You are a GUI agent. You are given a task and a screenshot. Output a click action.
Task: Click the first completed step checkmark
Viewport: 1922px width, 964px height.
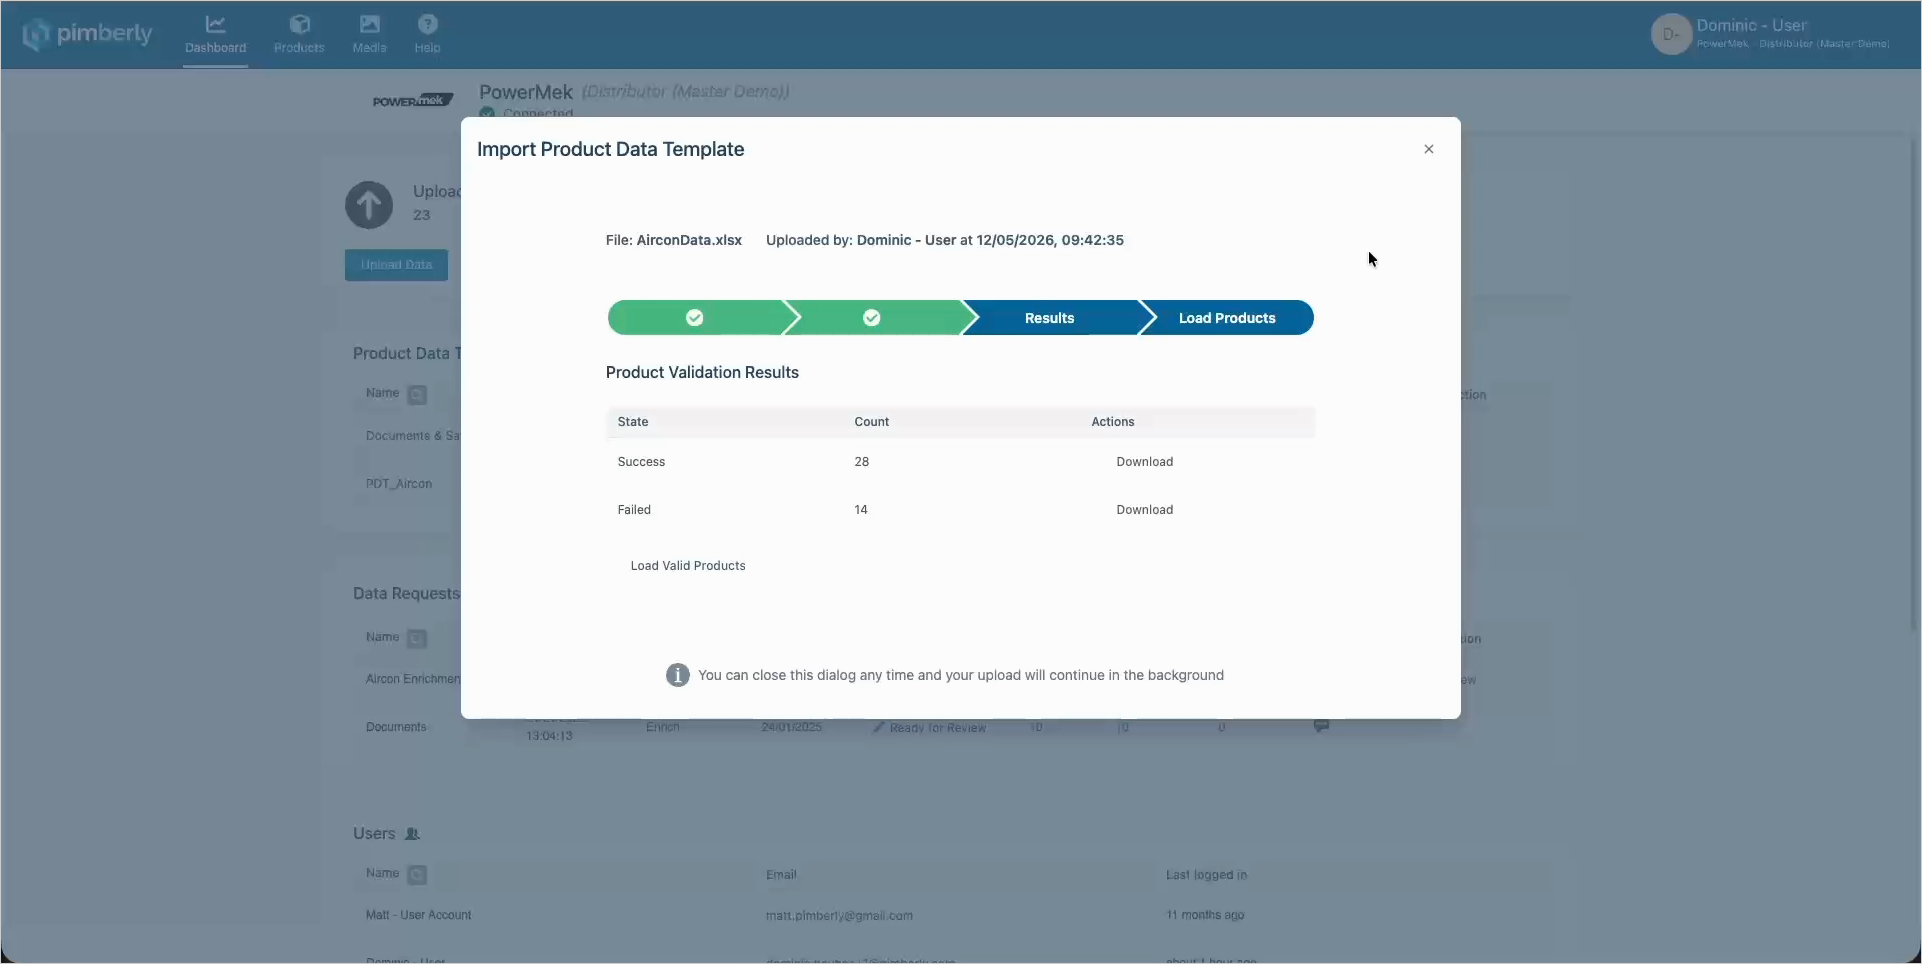point(694,318)
